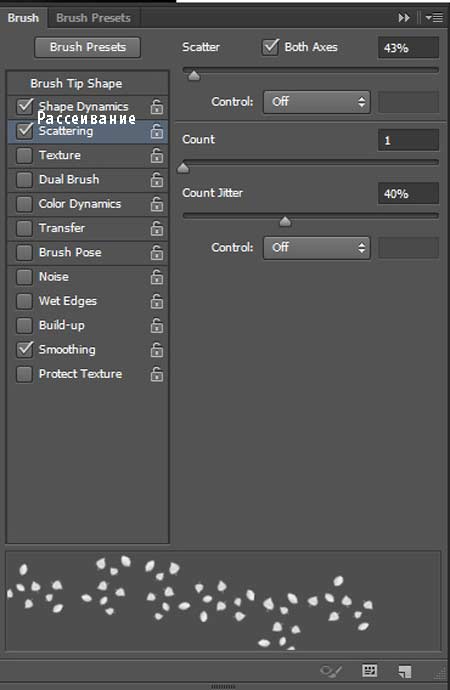
Task: Click the Count Jitter slider handle
Action: click(x=285, y=221)
